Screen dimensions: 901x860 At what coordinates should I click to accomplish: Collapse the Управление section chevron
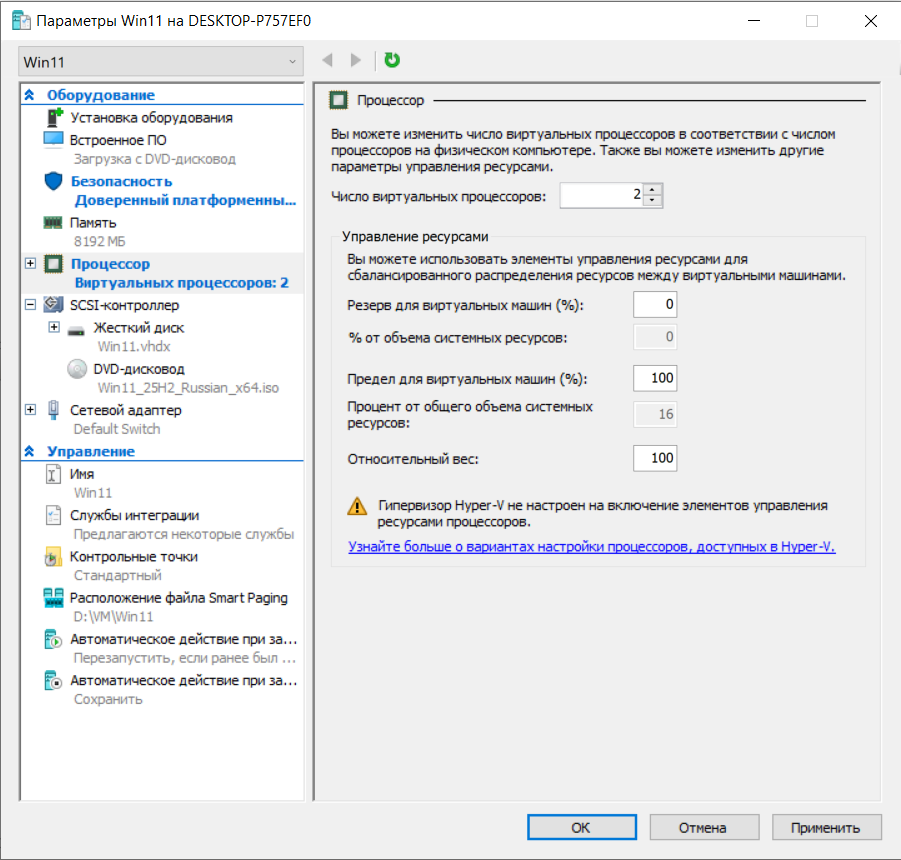(29, 451)
